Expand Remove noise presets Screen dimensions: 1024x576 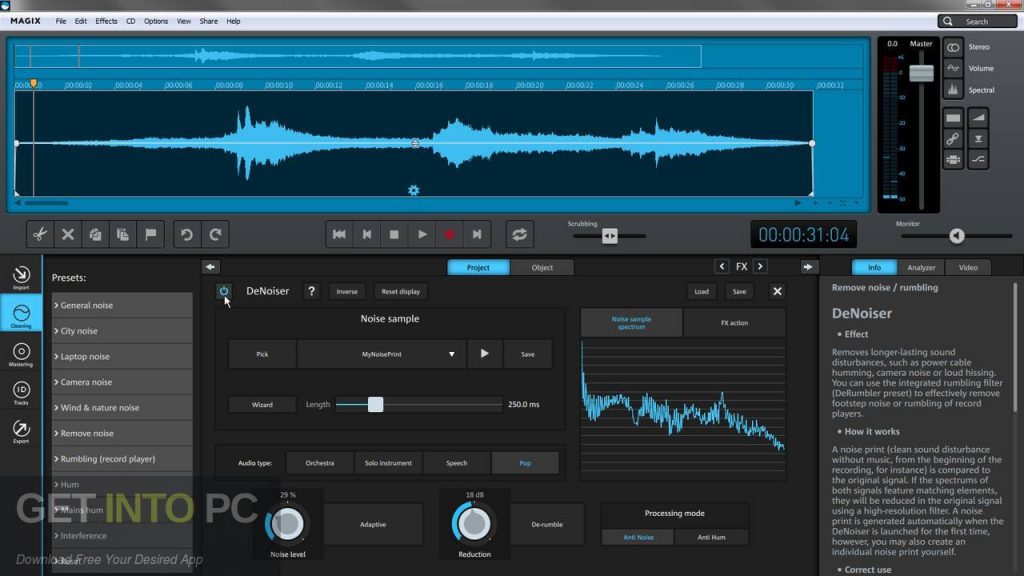[122, 433]
